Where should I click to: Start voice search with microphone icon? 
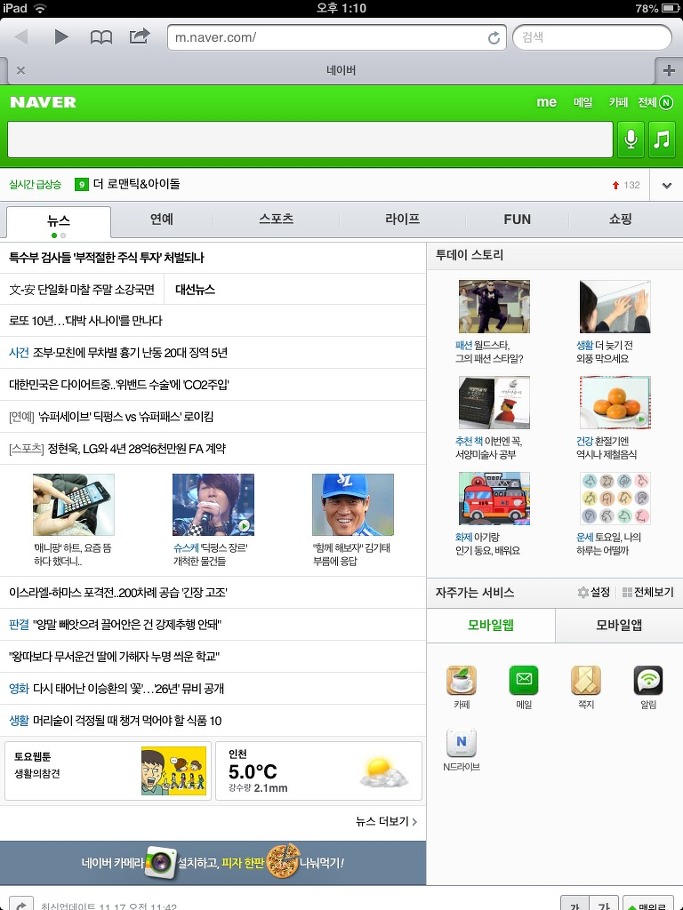click(631, 139)
